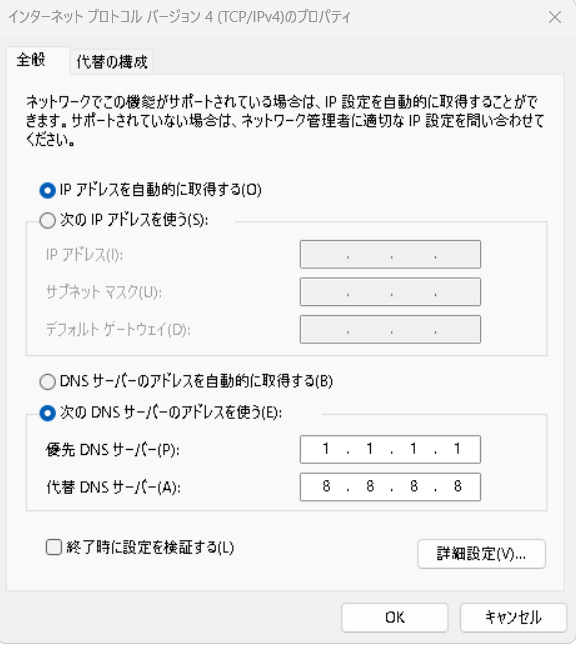This screenshot has height=645, width=576.
Task: Select DNS サーバーのアドレスを自動的に取得する option
Action: click(47, 382)
